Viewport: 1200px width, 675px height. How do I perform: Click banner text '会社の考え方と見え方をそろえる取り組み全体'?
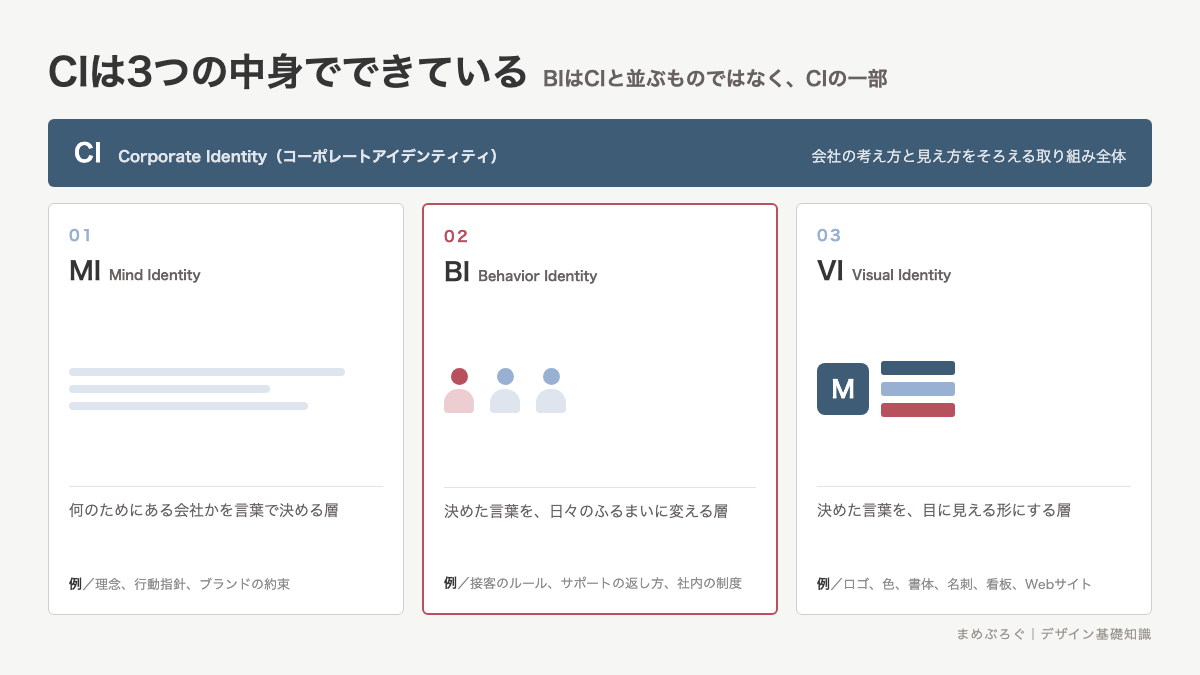point(969,156)
